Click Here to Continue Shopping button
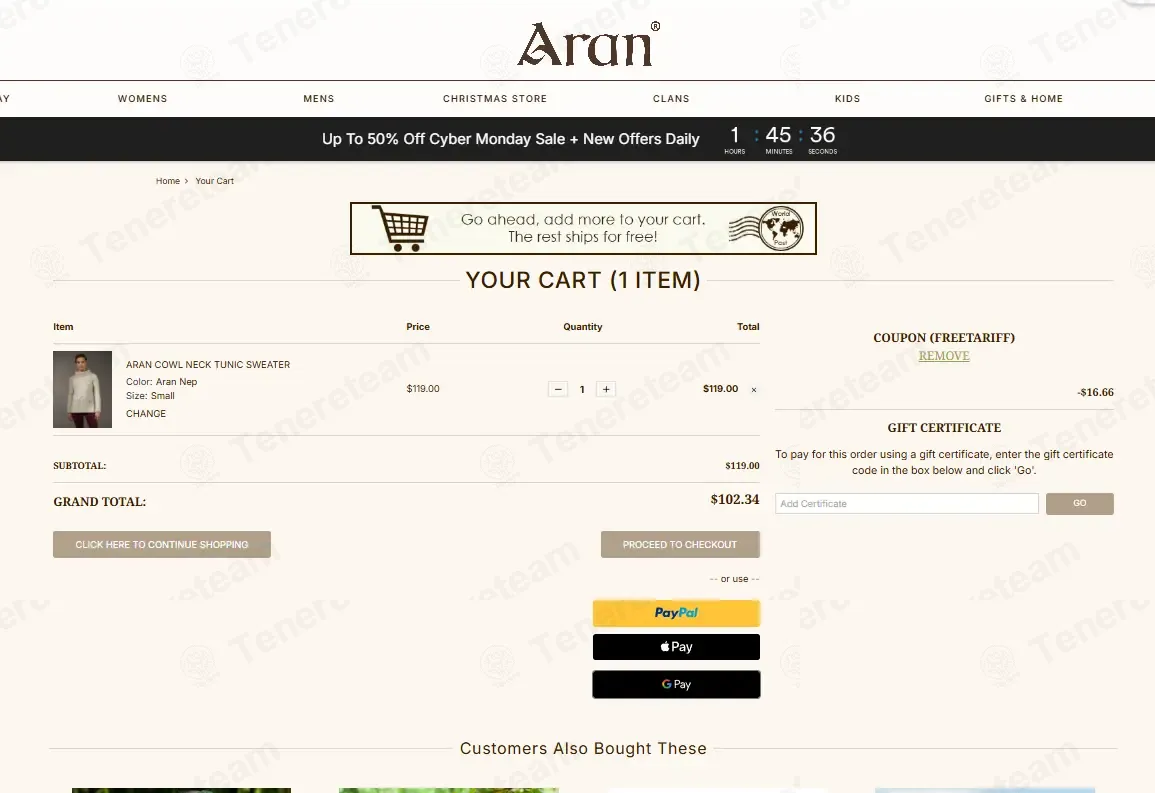 (x=162, y=545)
